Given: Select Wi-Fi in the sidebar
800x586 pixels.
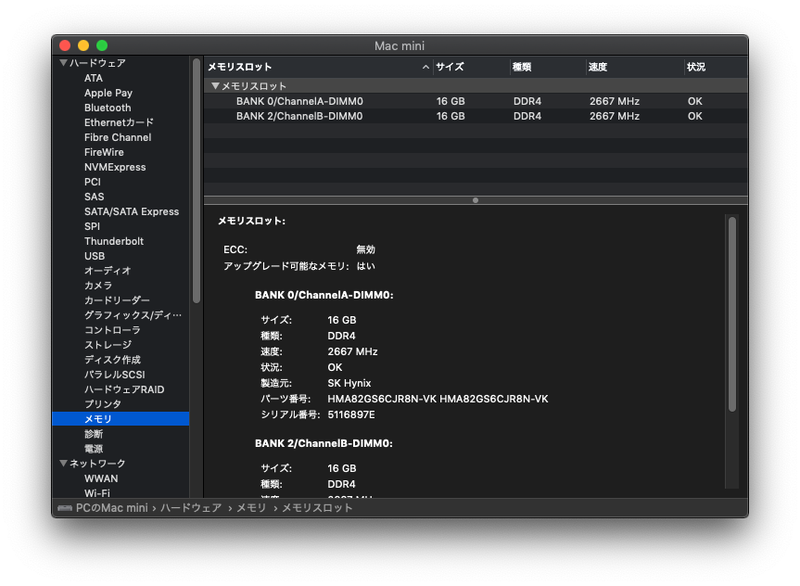Looking at the screenshot, I should point(97,493).
